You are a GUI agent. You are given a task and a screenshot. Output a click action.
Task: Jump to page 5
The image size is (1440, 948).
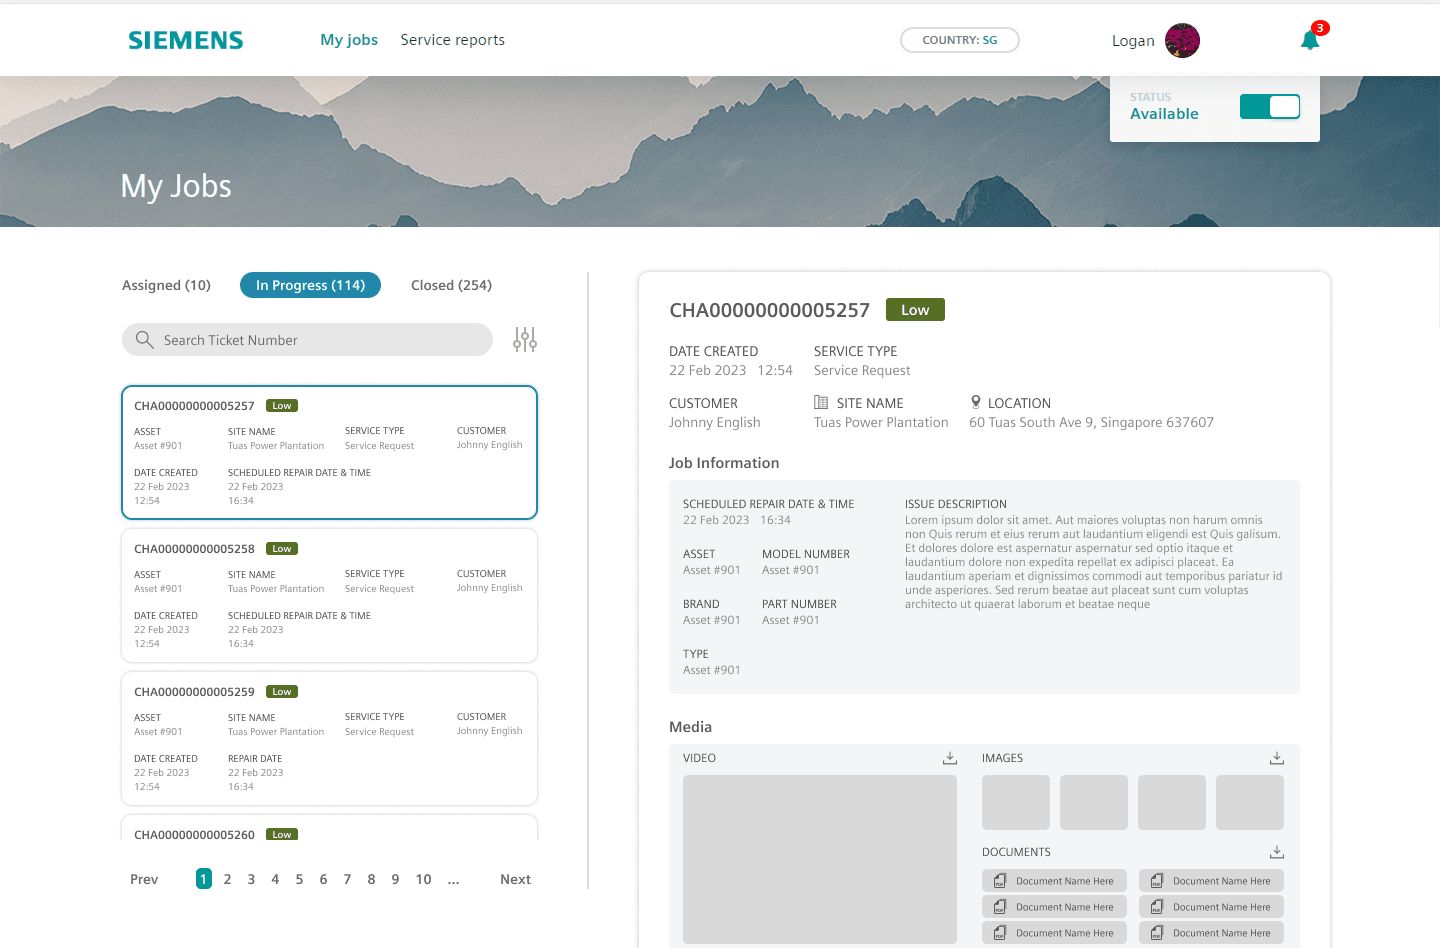299,879
